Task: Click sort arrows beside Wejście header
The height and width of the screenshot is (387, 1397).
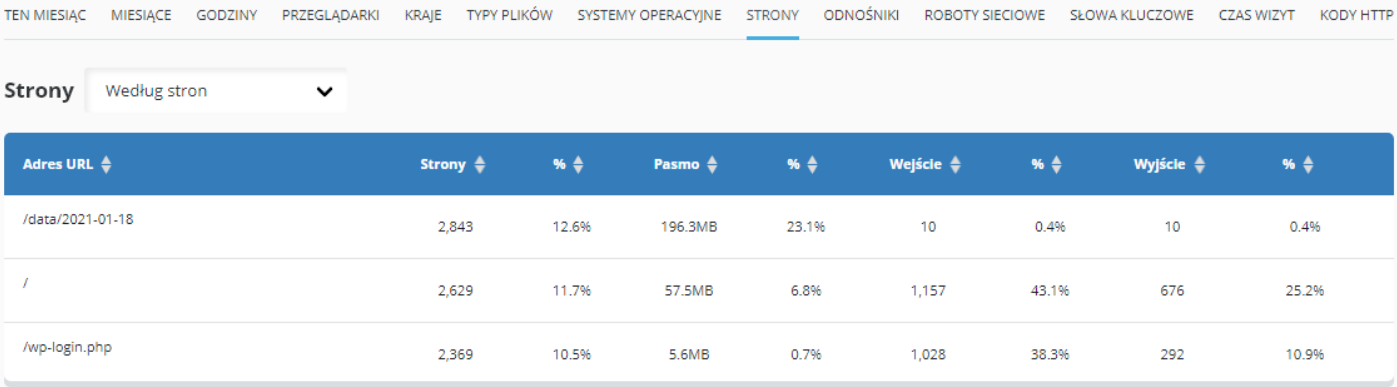Action: click(956, 165)
